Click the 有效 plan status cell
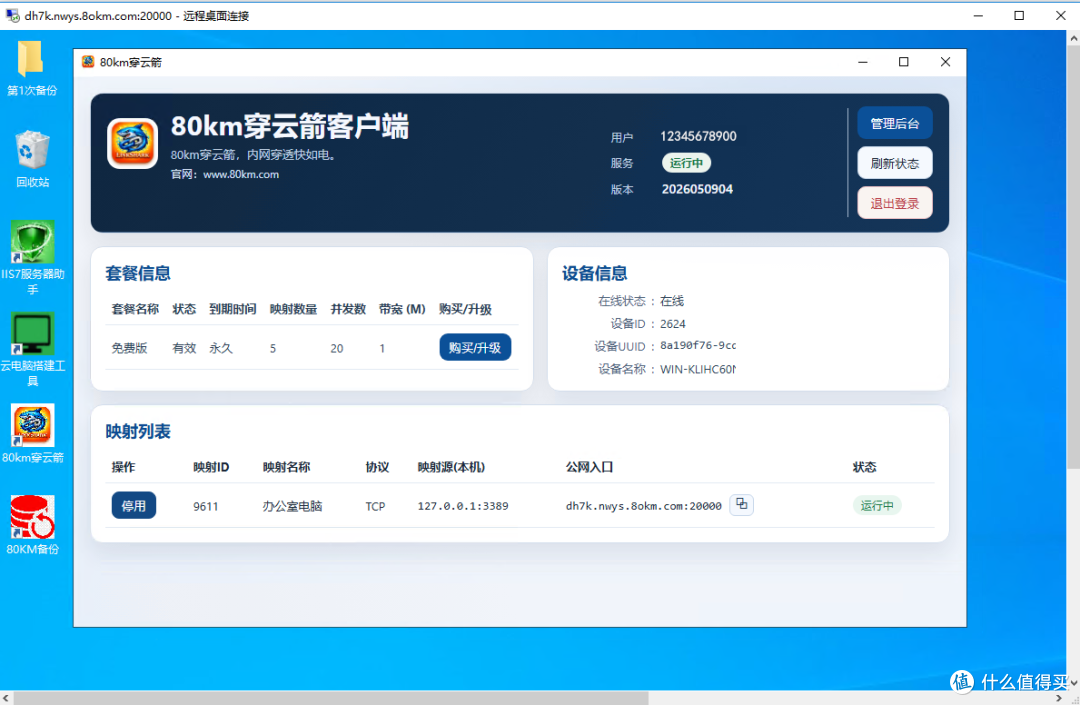Viewport: 1080px width, 705px height. tap(184, 348)
